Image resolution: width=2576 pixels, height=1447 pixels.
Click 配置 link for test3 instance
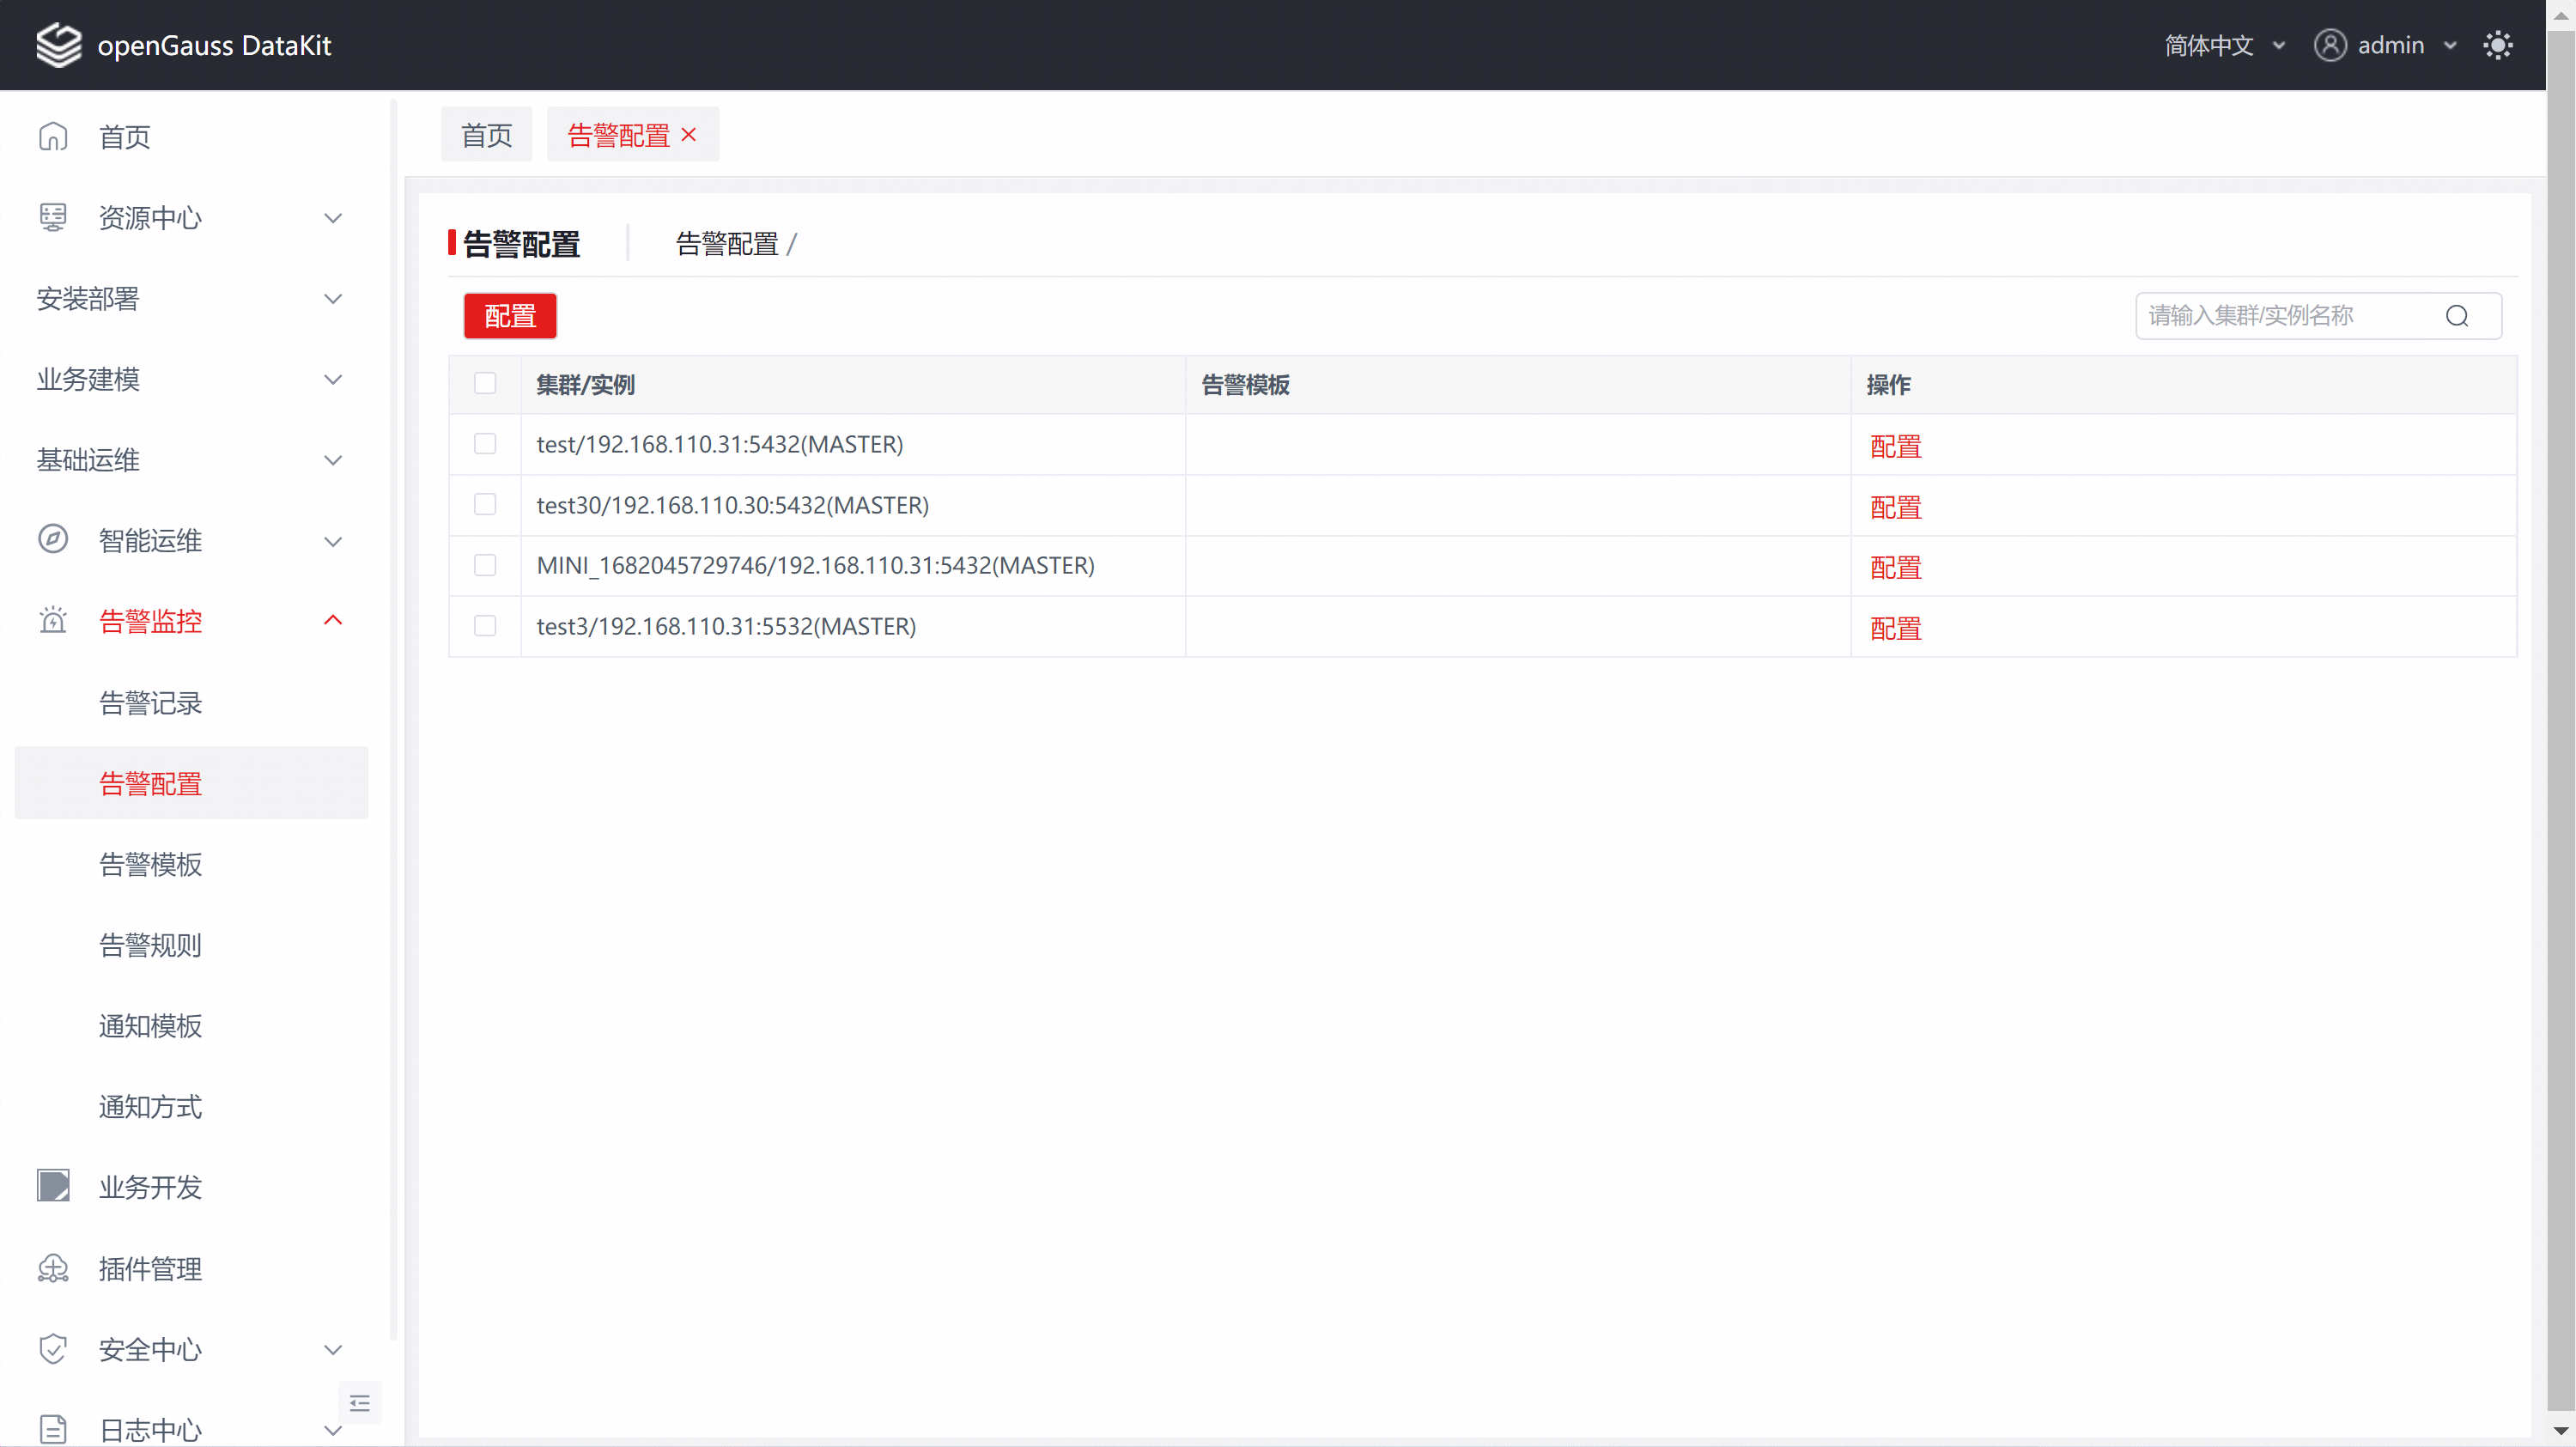(1895, 628)
